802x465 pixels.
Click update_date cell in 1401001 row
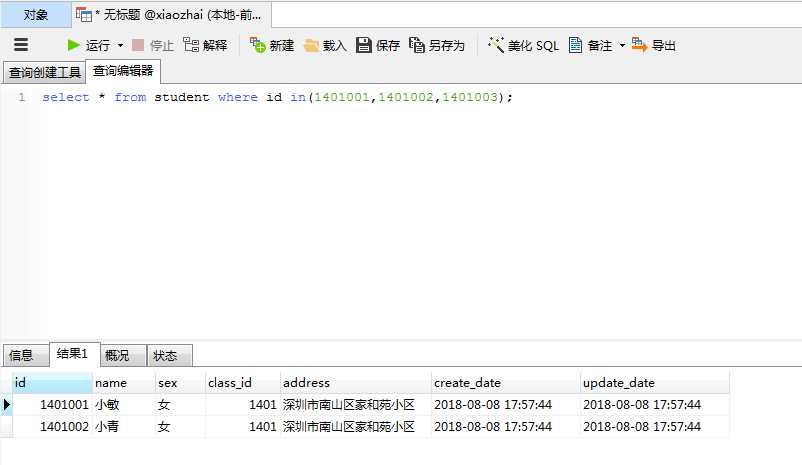pyautogui.click(x=655, y=405)
